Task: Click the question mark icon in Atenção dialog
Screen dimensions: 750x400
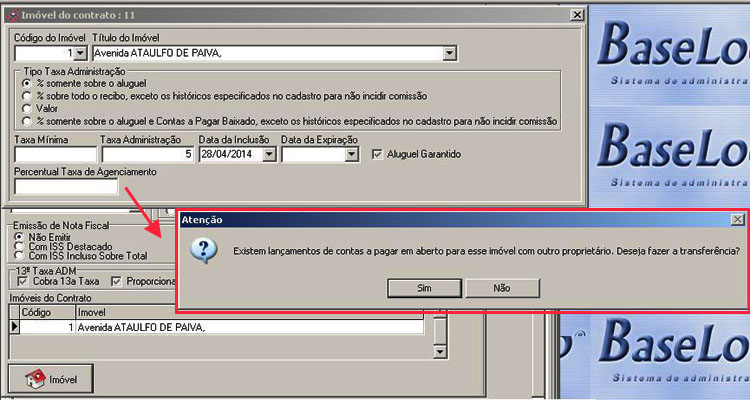Action: [203, 250]
